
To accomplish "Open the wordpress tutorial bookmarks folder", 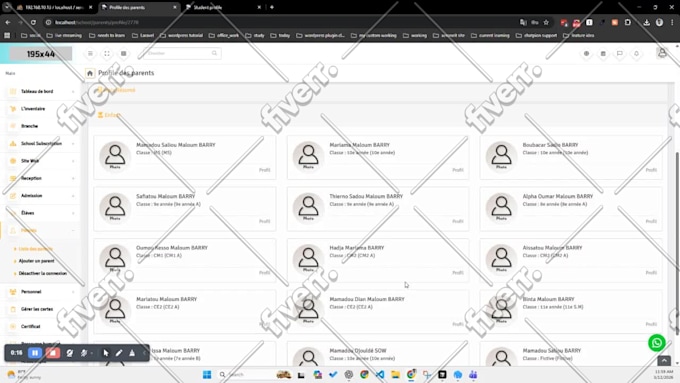I will tap(181, 36).
